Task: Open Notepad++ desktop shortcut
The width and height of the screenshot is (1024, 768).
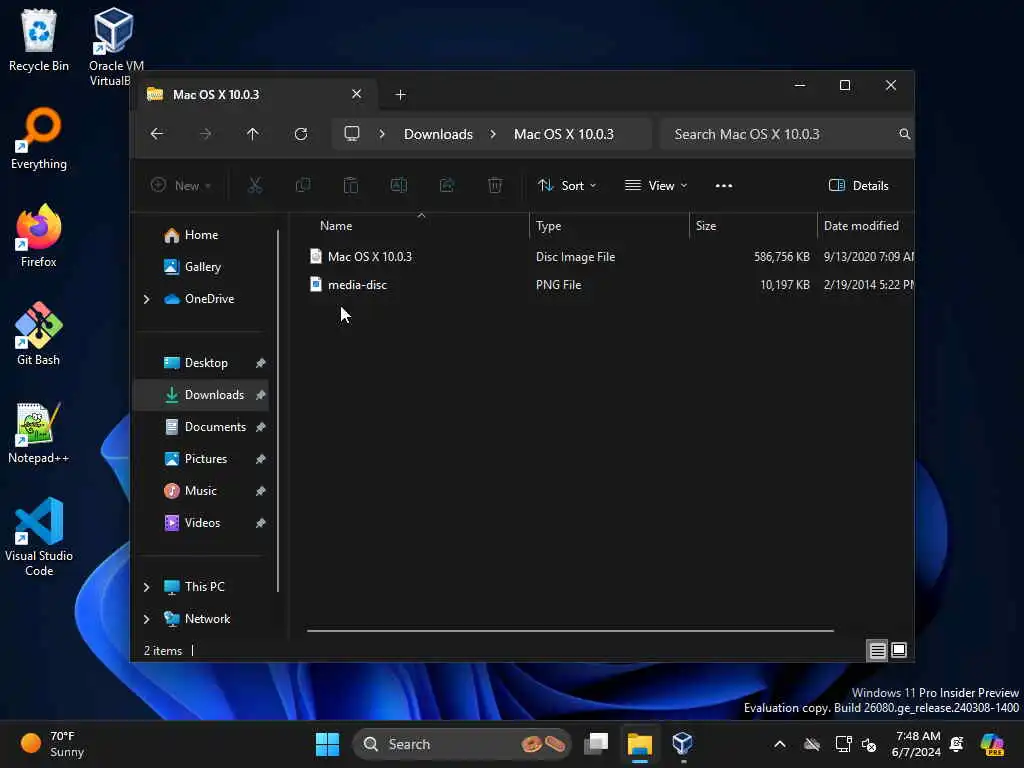Action: click(x=39, y=432)
